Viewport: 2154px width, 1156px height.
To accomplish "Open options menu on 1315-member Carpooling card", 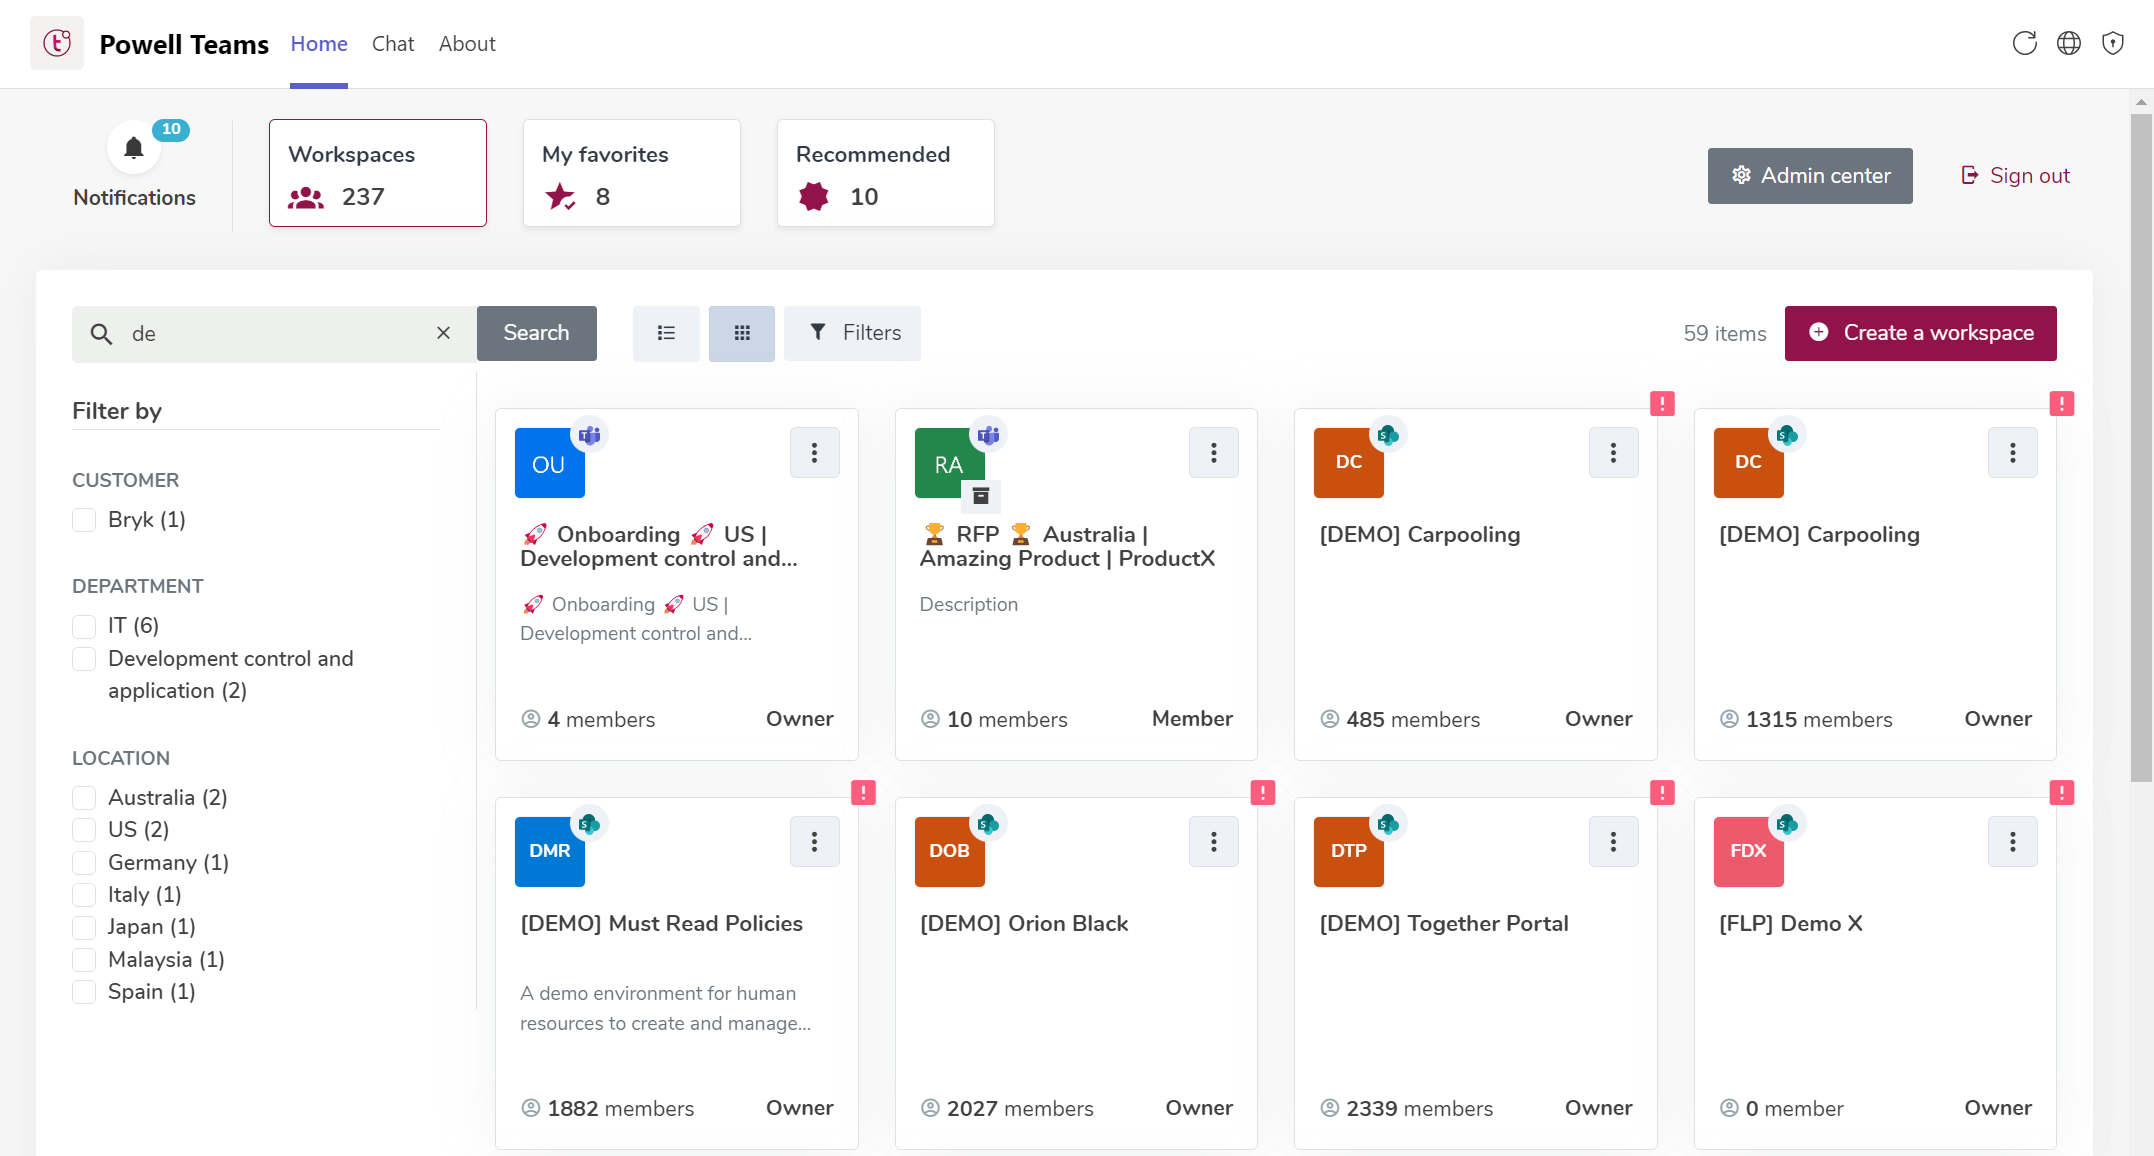I will tap(2013, 453).
